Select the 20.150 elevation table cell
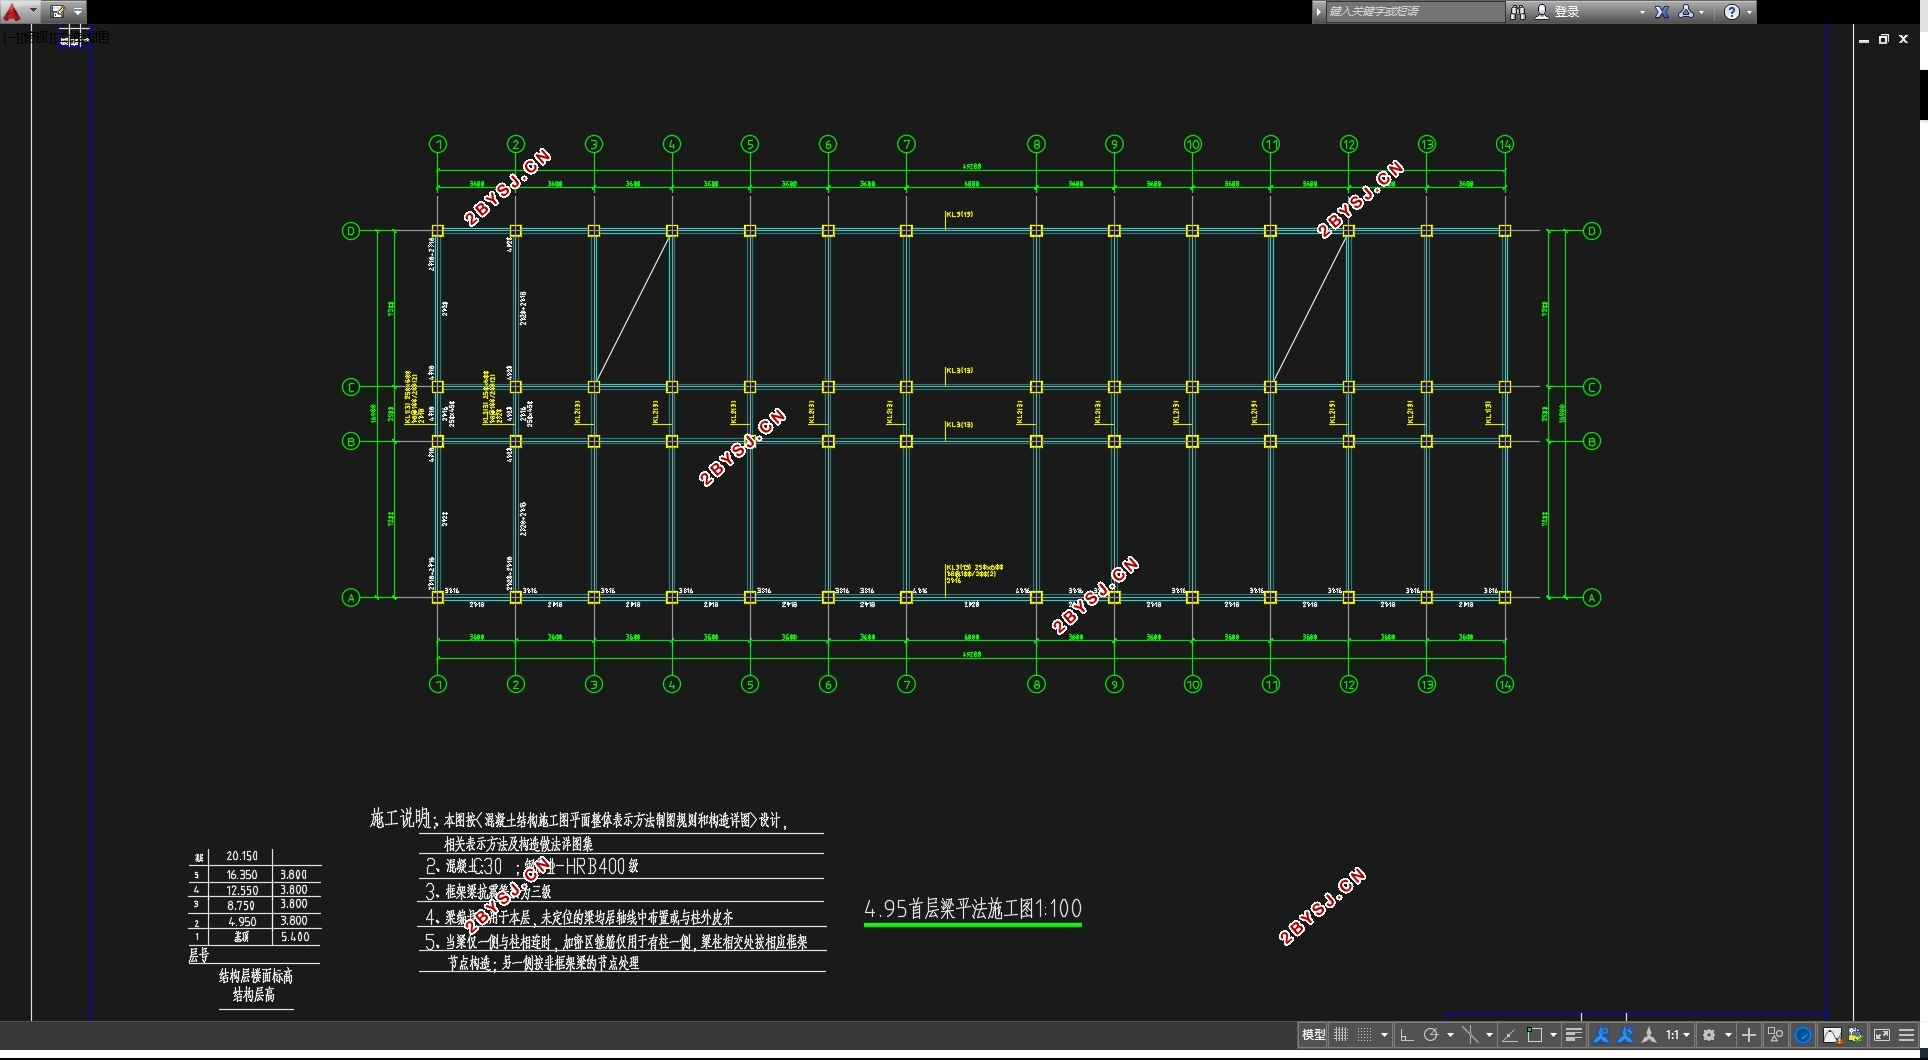Viewport: 1928px width, 1060px height. pyautogui.click(x=242, y=856)
